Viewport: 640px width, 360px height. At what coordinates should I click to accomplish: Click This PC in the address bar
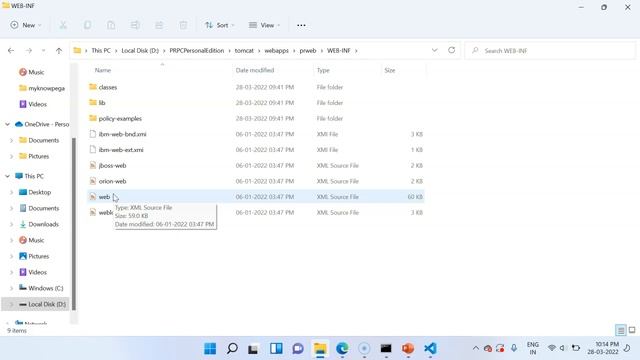[101, 51]
